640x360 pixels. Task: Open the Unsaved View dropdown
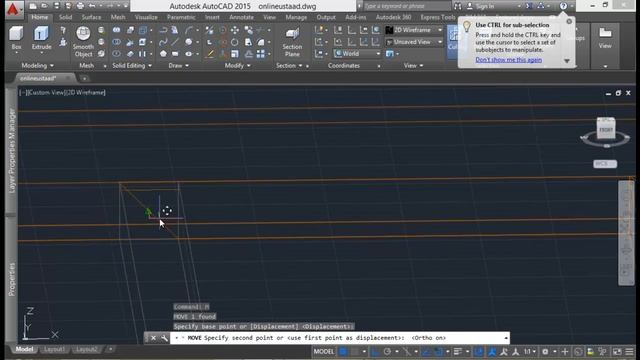415,42
